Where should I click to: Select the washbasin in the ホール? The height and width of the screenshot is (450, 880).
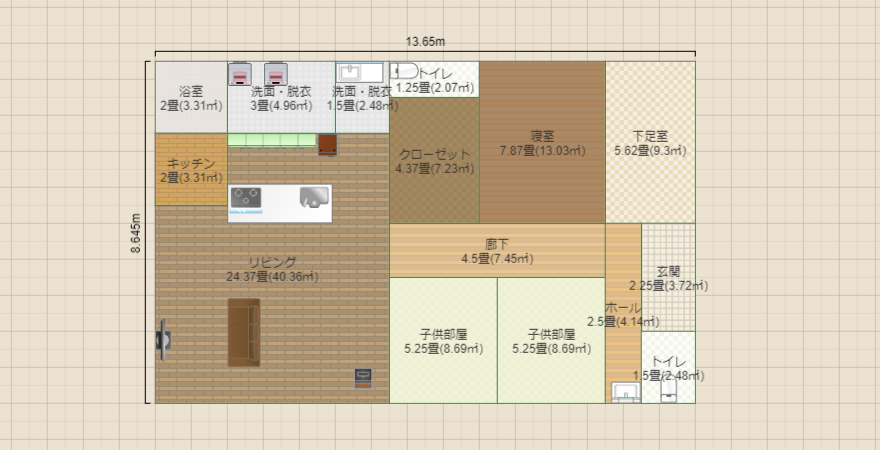(x=626, y=392)
